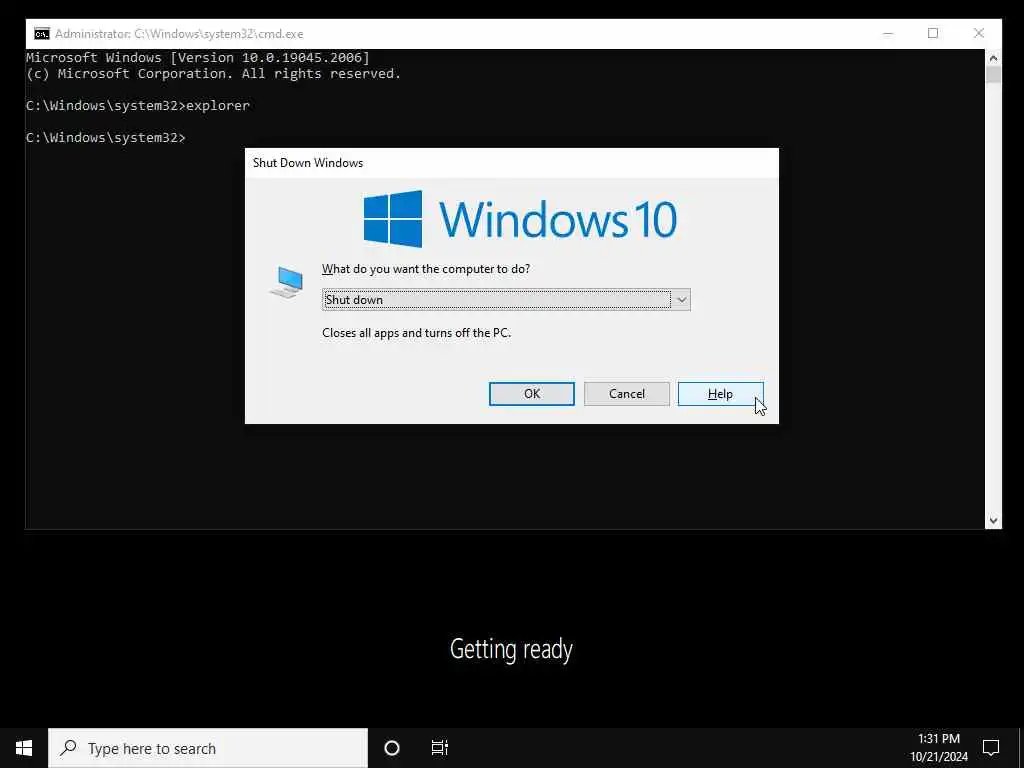Focus the 'Type here to search' box
Viewport: 1024px width, 768px height.
(x=208, y=748)
